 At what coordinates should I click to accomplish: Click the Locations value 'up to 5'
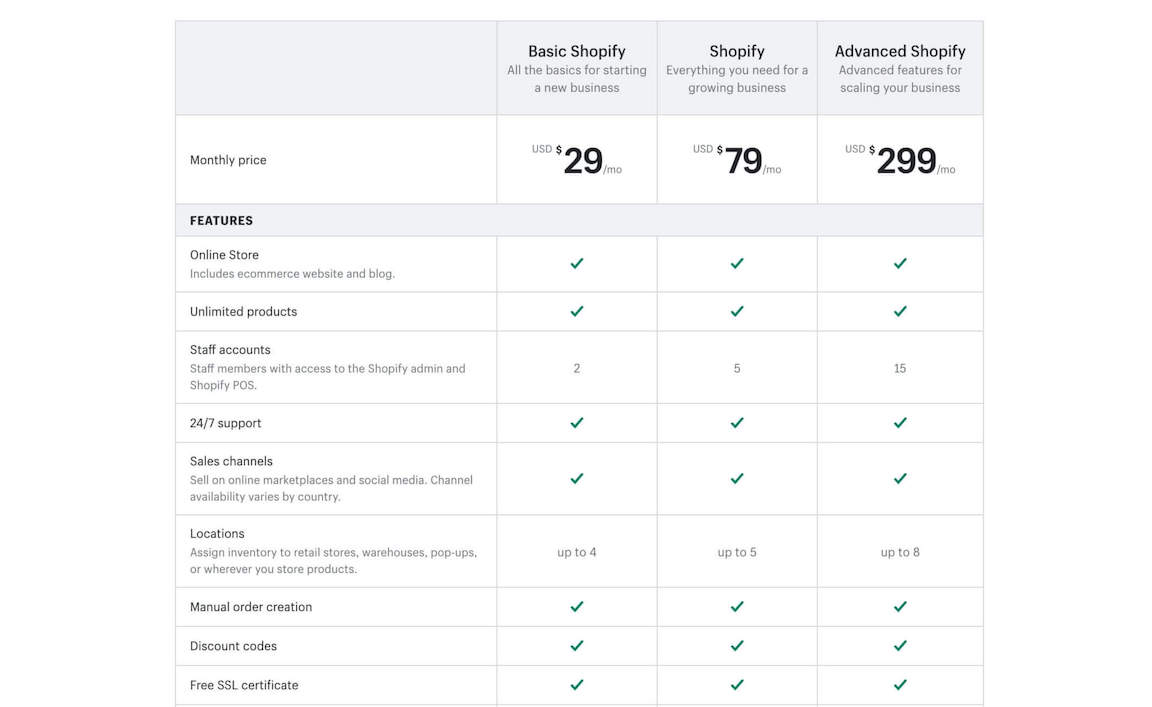click(737, 552)
